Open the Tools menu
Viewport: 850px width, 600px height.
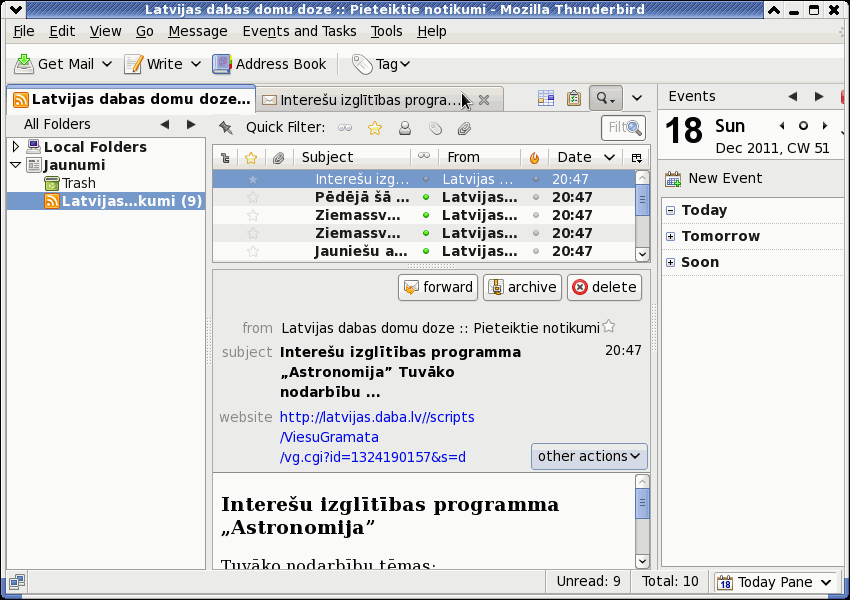click(x=387, y=31)
